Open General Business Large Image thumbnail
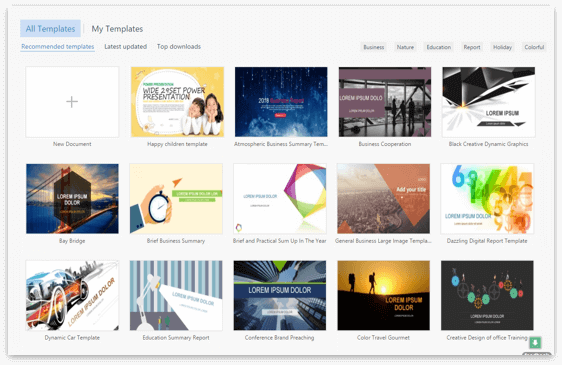 coord(384,199)
